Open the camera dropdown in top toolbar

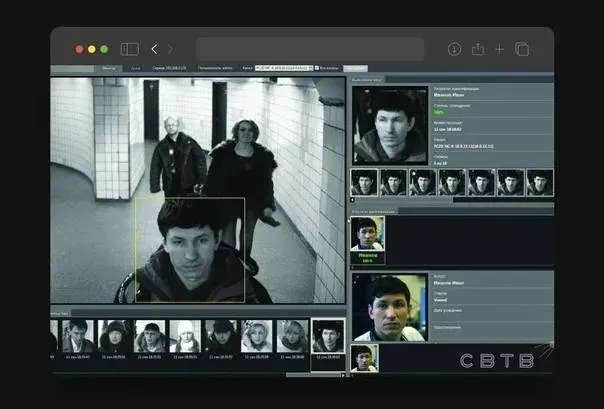click(x=284, y=68)
